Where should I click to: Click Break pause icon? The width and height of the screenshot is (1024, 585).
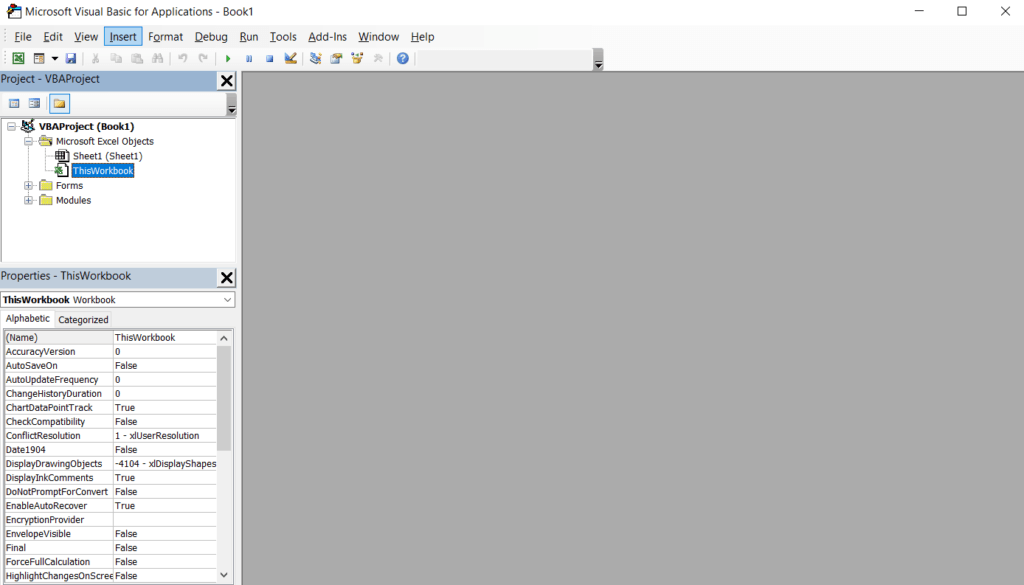pos(249,59)
